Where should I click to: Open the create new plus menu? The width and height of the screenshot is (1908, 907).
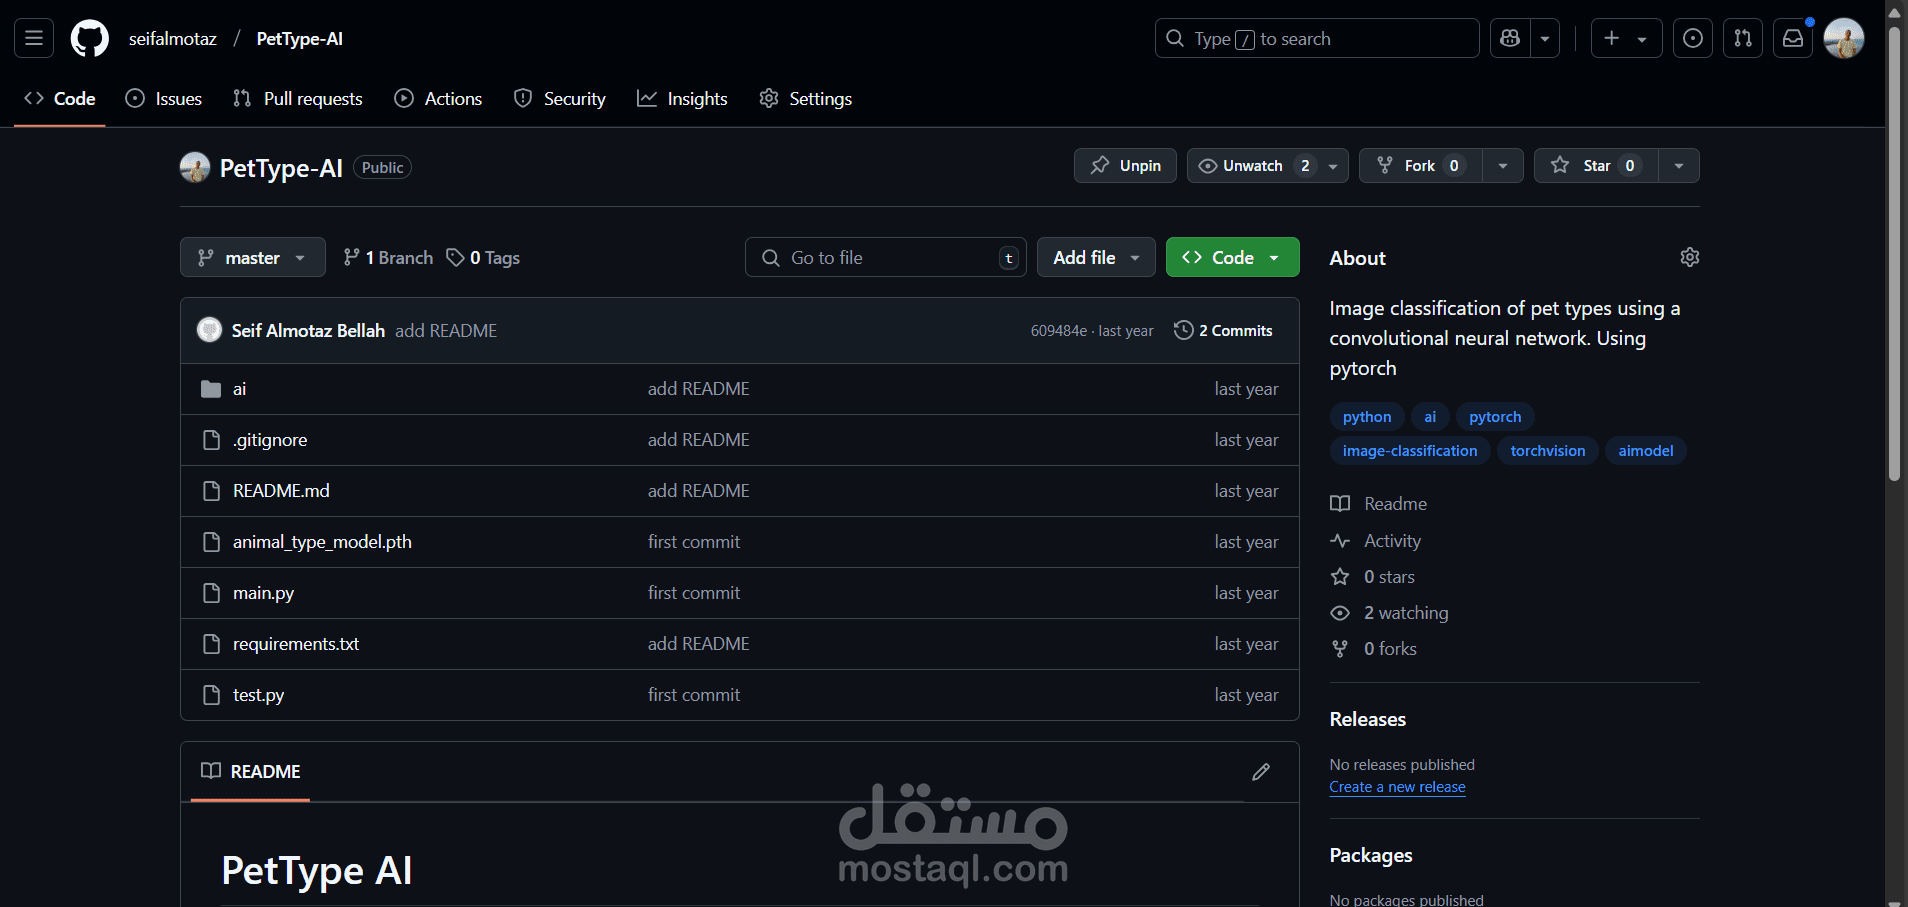point(1626,38)
